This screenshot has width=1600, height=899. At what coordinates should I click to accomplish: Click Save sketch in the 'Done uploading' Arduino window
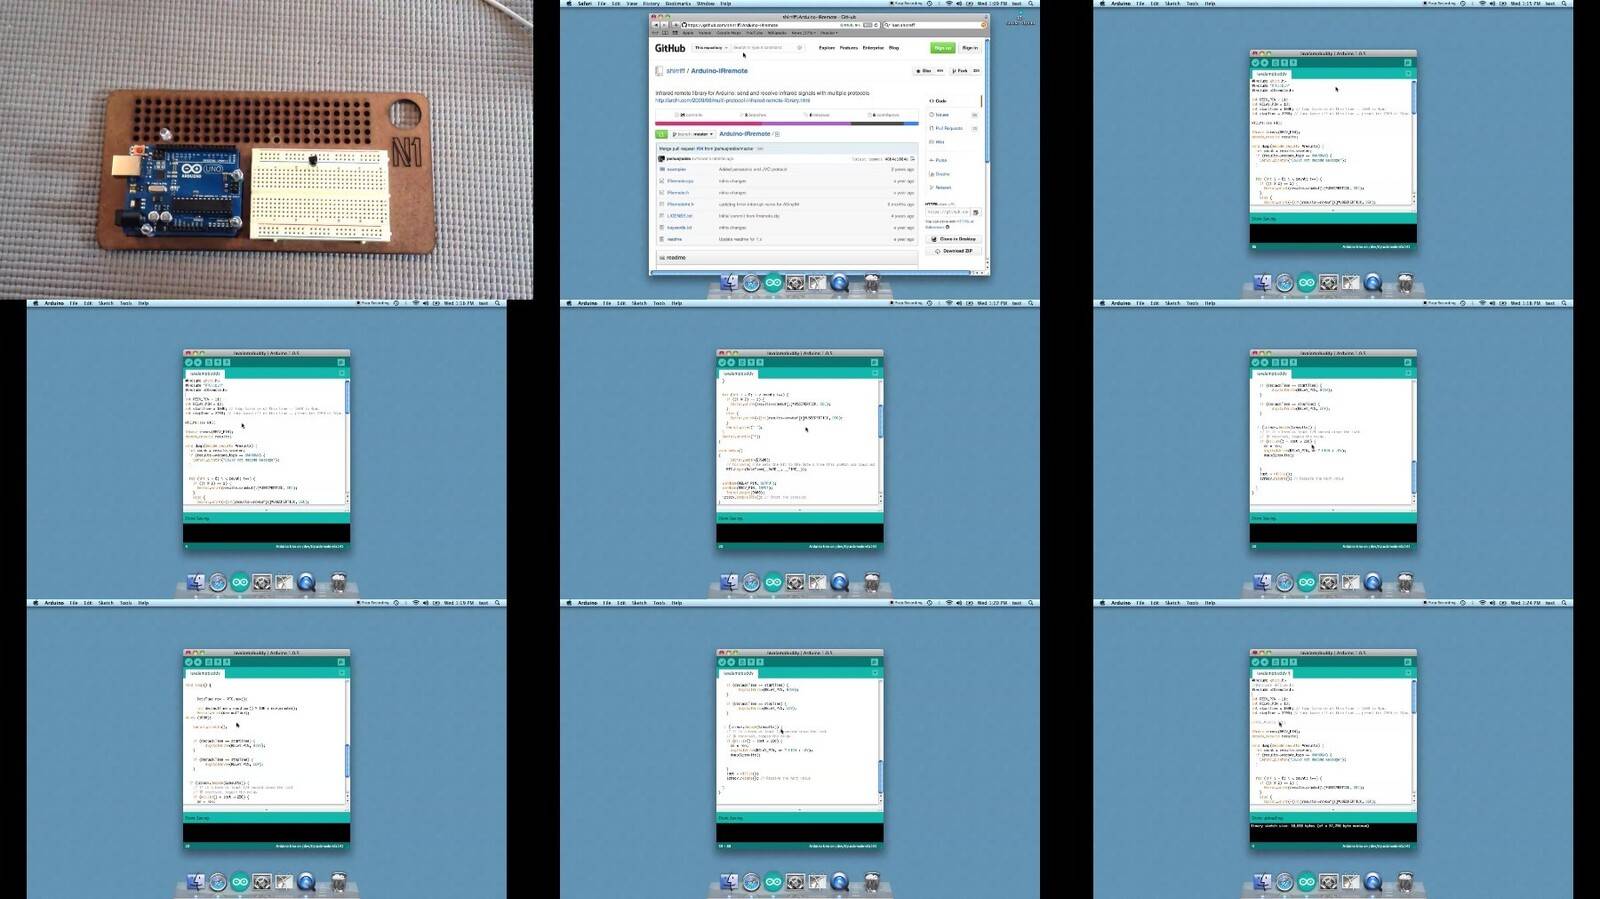tap(1293, 662)
